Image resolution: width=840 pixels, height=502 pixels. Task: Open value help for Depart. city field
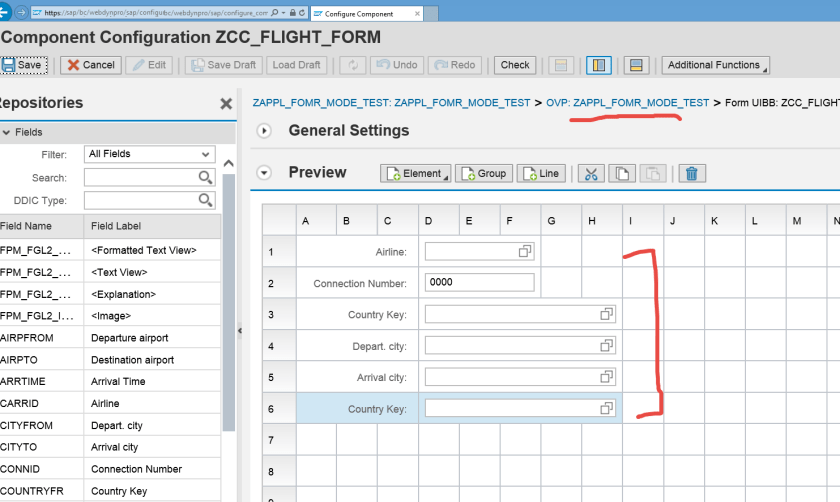click(606, 346)
